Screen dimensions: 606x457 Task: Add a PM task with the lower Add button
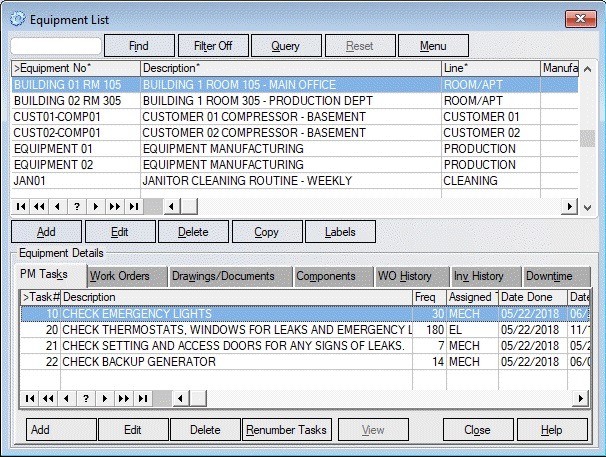tap(61, 430)
